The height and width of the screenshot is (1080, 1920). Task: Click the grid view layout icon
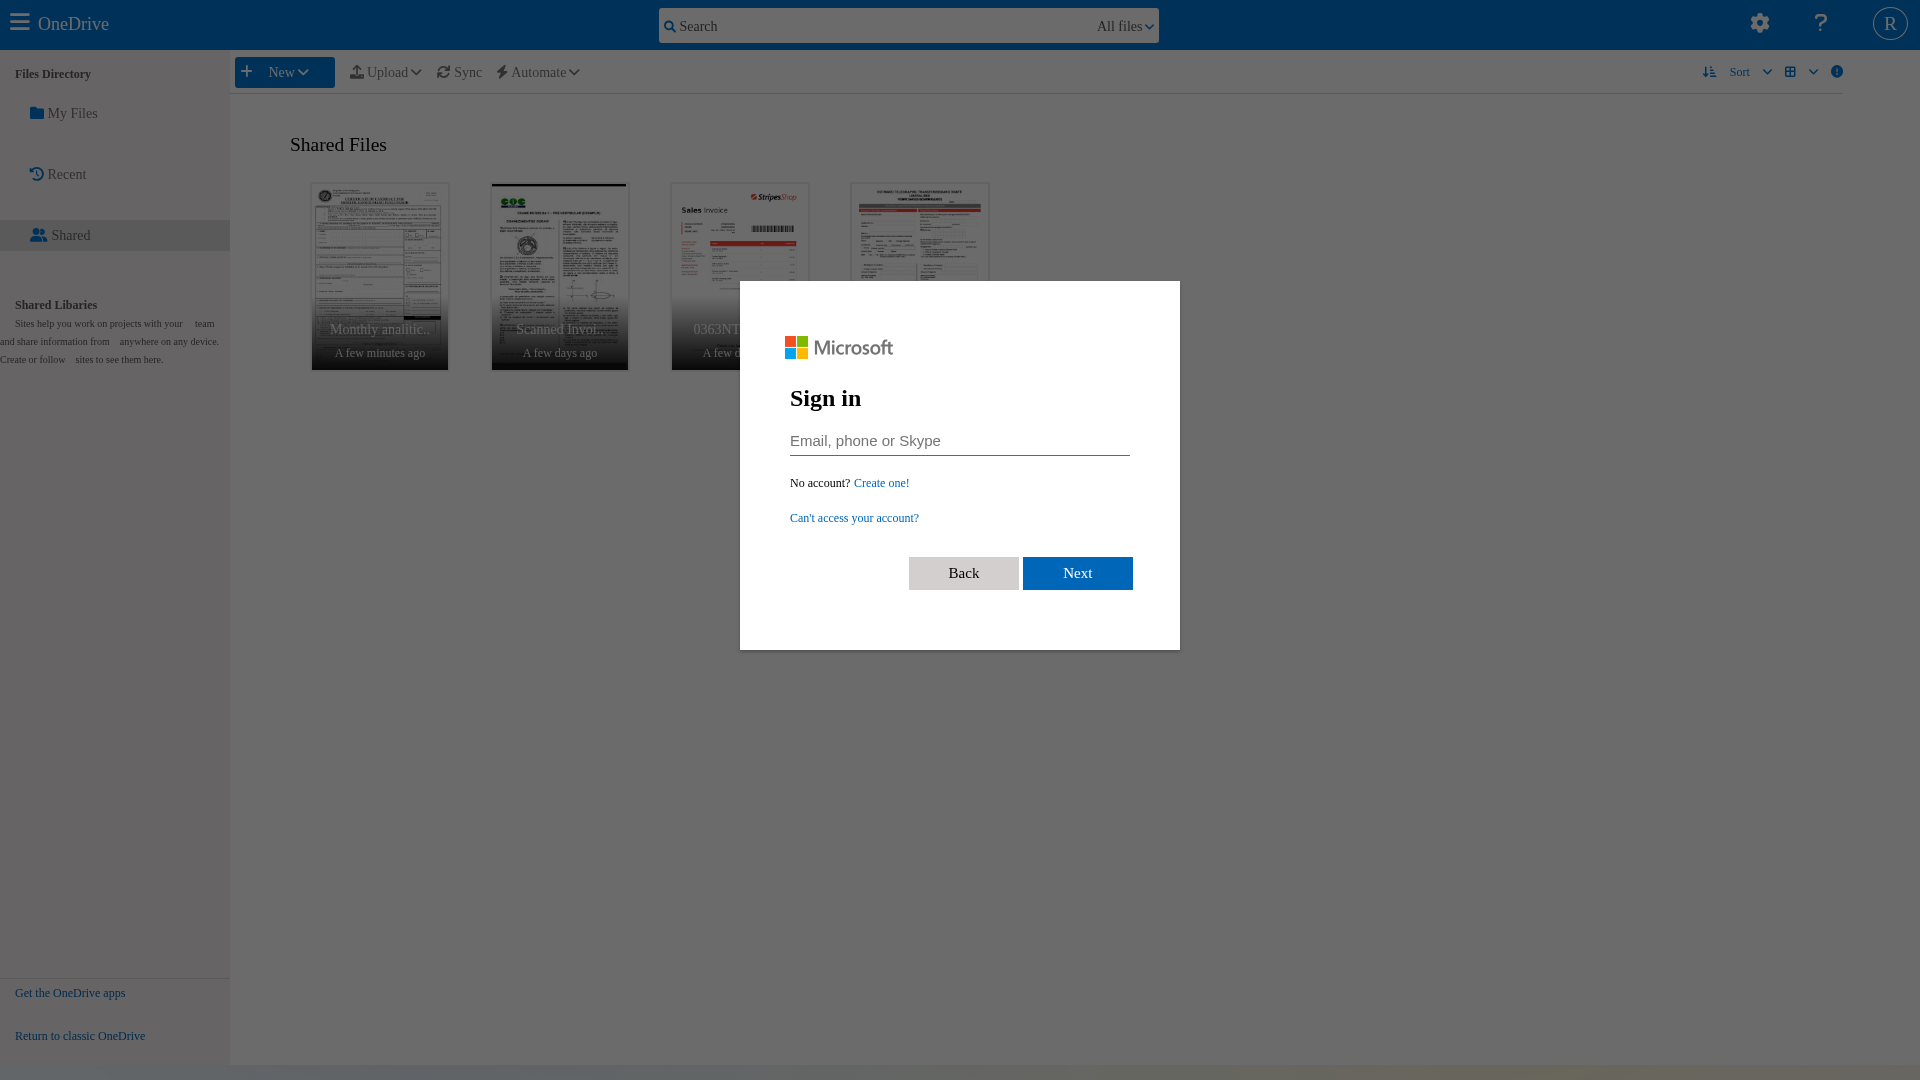1790,72
